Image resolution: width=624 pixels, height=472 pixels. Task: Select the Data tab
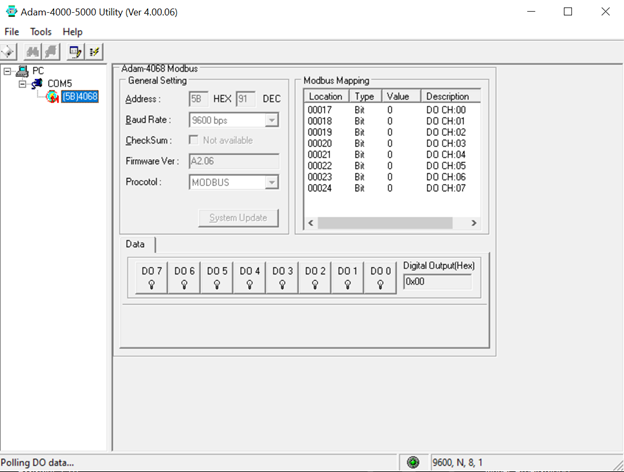(x=135, y=244)
